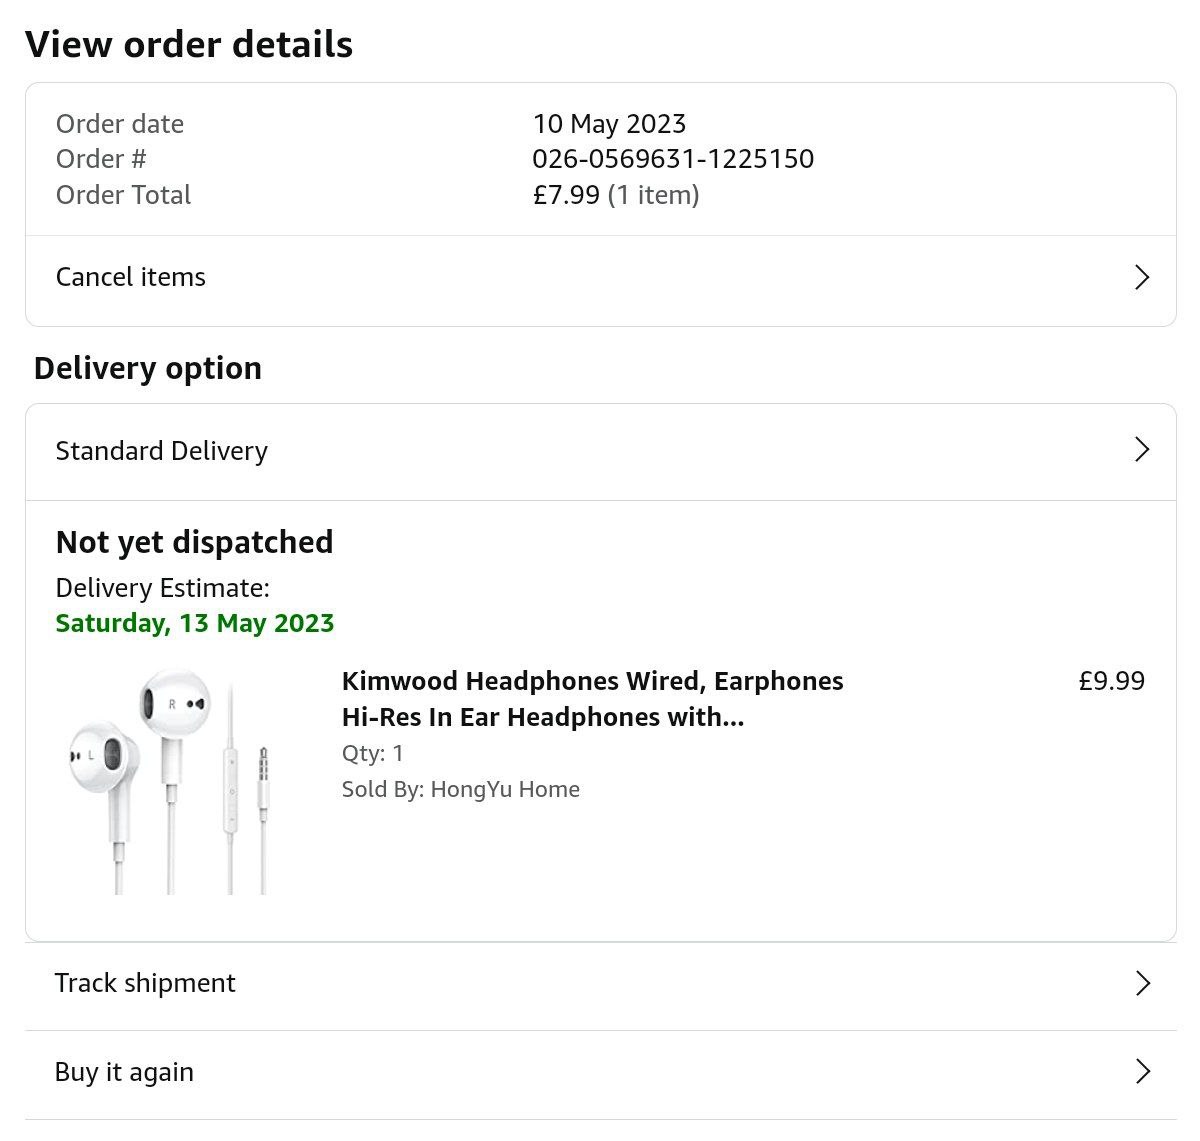Screen dimensions: 1200x1141
Task: Open the Kimwood earphones product image
Action: 168,782
